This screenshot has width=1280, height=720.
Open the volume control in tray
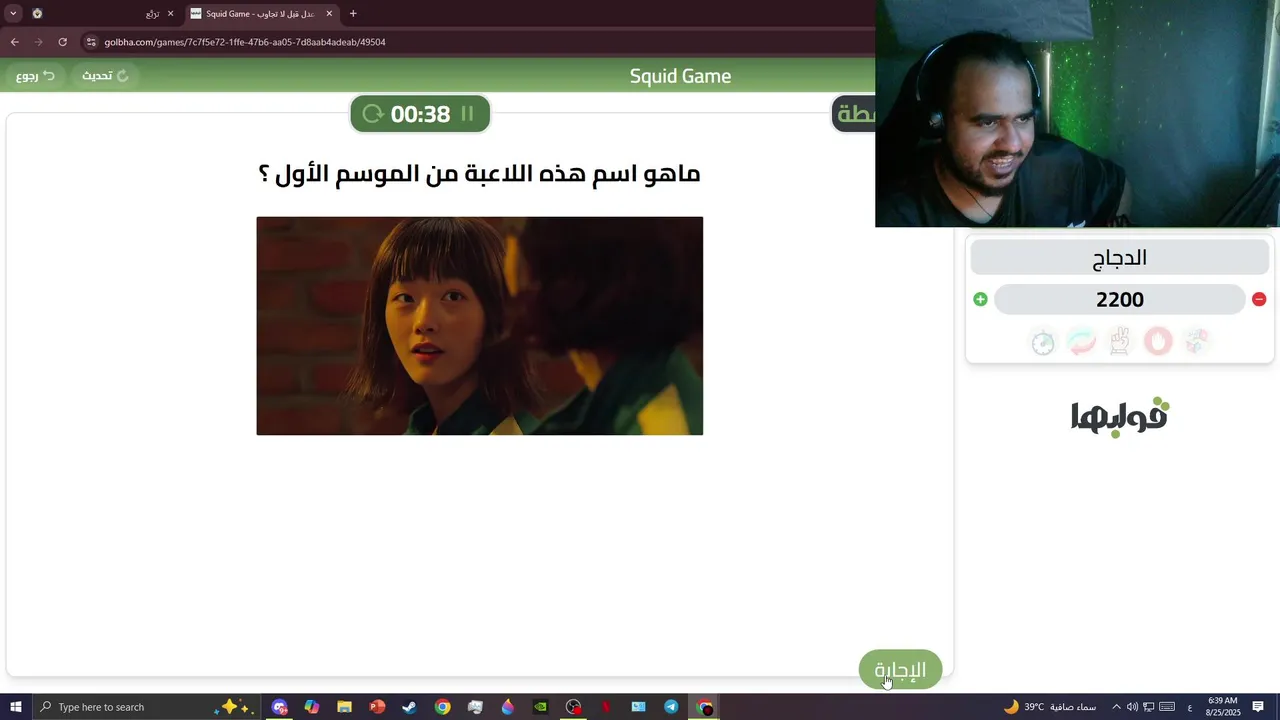[x=1131, y=707]
